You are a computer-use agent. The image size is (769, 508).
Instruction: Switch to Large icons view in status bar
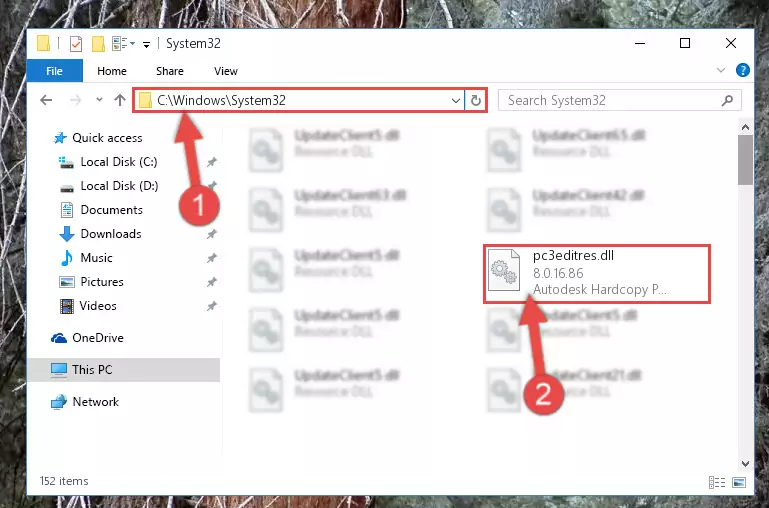tap(739, 483)
